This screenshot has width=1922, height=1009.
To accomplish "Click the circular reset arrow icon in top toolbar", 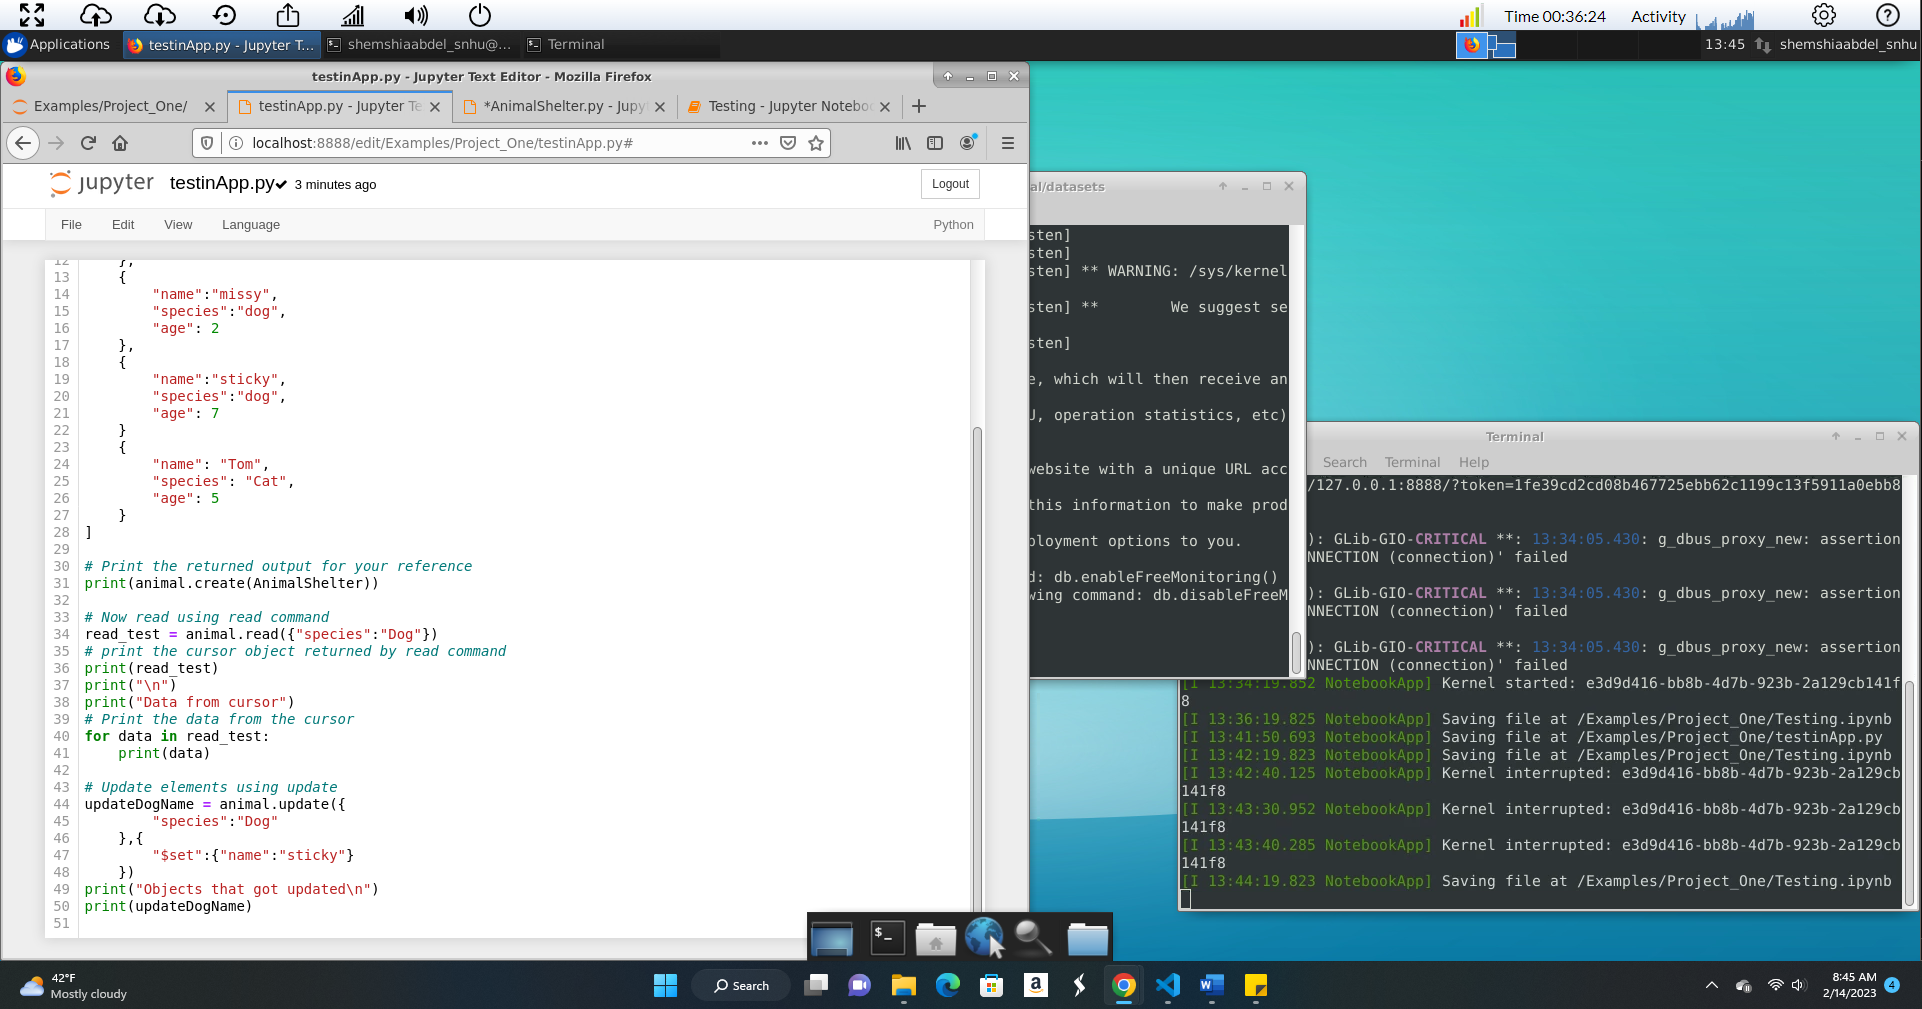I will click(x=224, y=15).
